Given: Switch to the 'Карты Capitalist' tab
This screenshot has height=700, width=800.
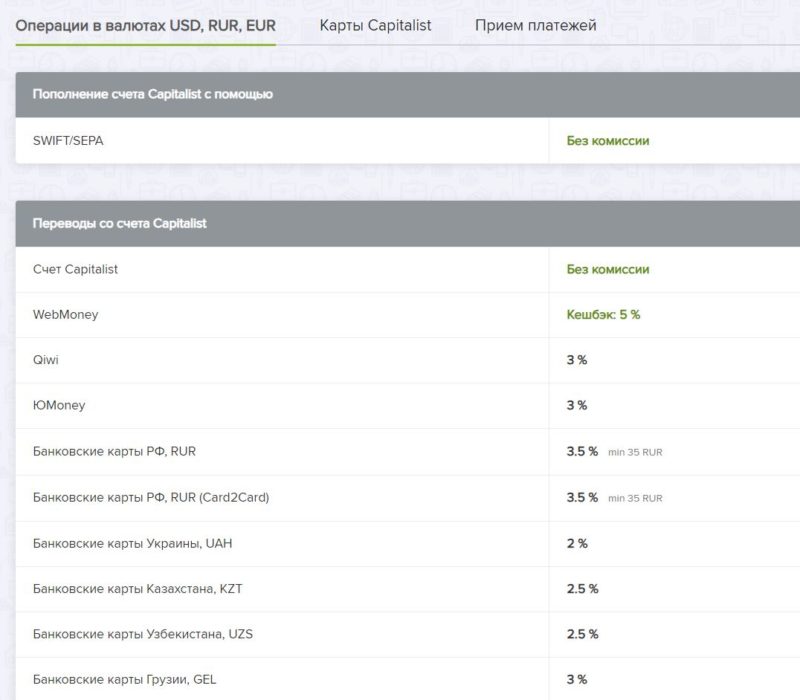Looking at the screenshot, I should pos(375,26).
